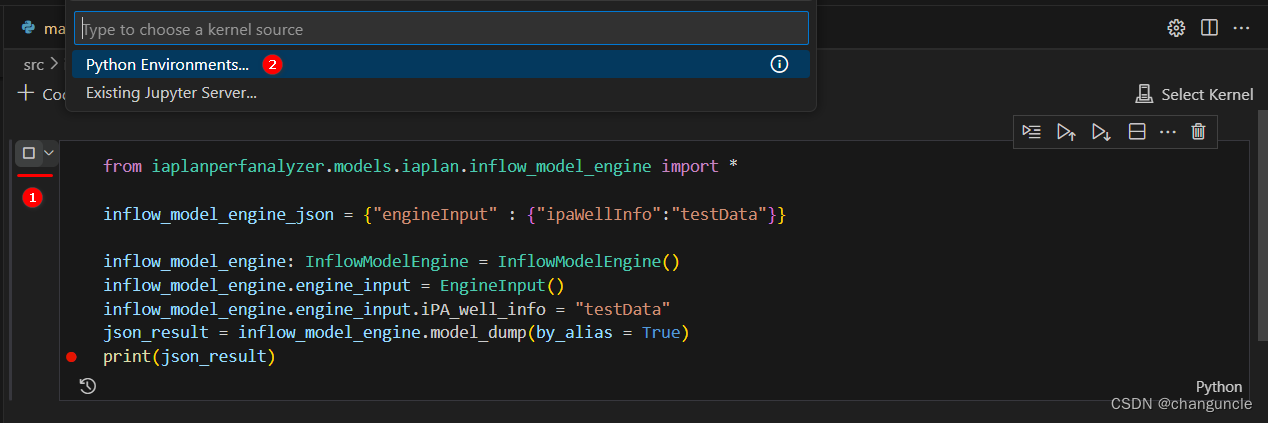
Task: Click the add Code cell button
Action: click(x=42, y=94)
